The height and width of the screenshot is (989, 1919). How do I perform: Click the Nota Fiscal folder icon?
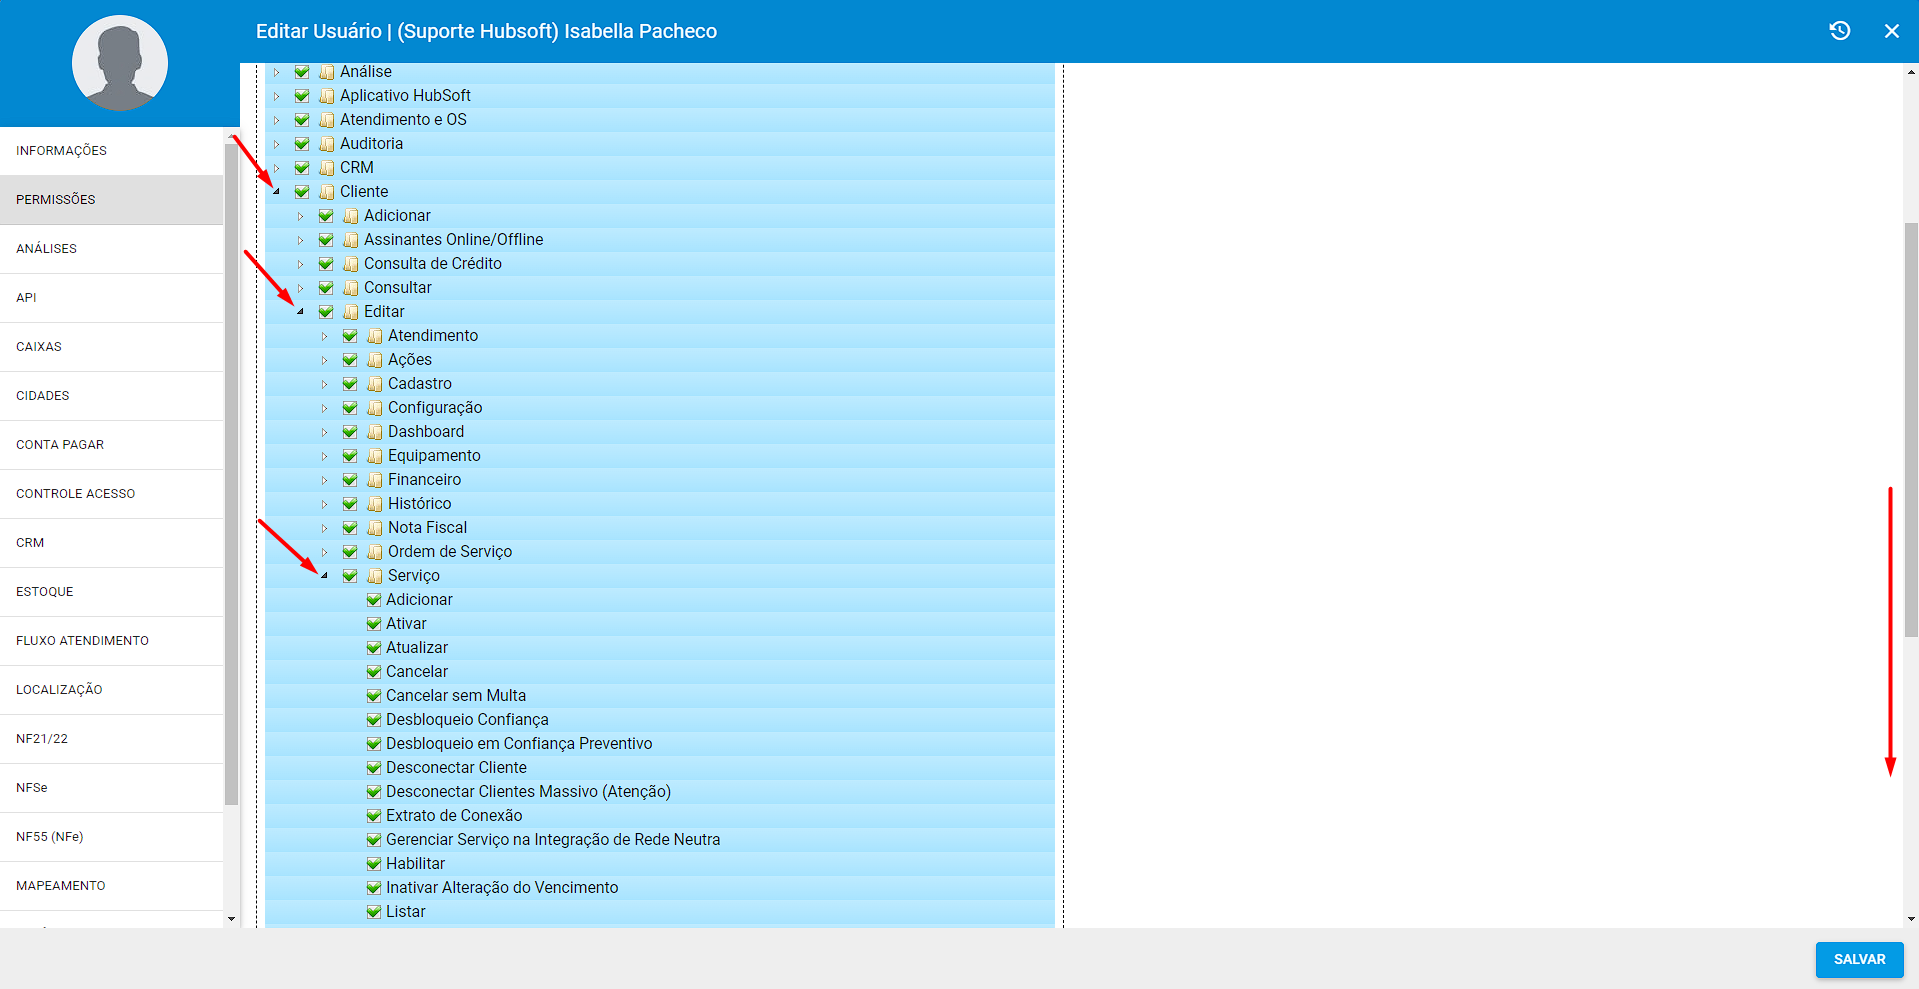tap(374, 528)
